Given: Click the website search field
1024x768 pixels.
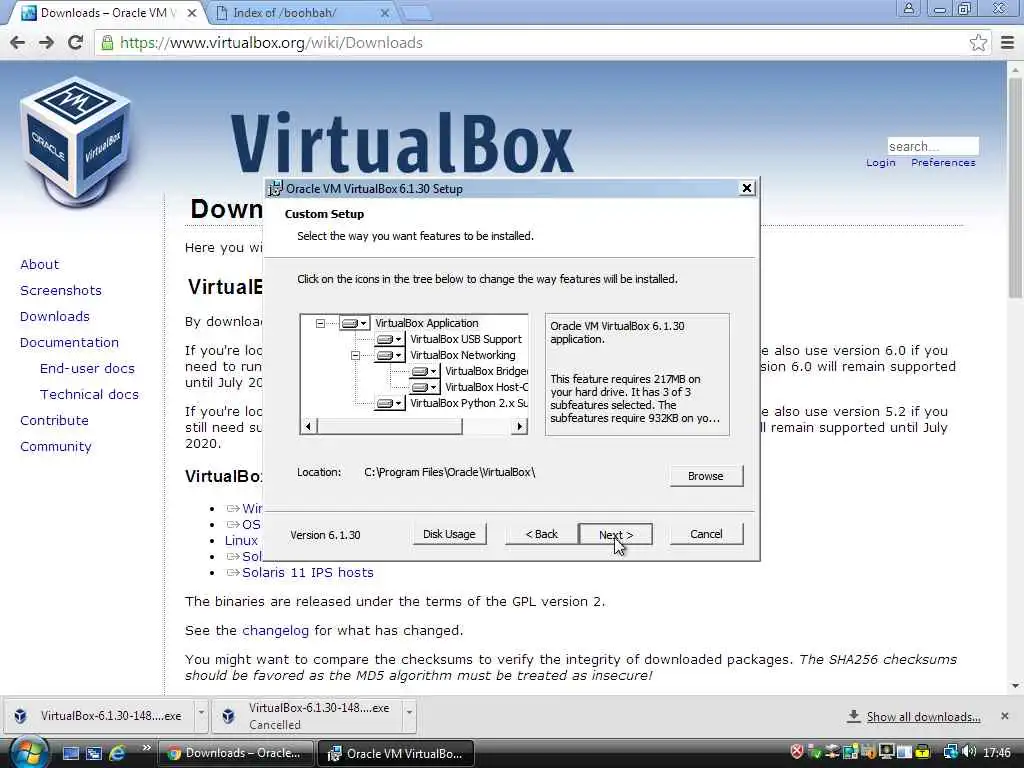Looking at the screenshot, I should (x=933, y=146).
